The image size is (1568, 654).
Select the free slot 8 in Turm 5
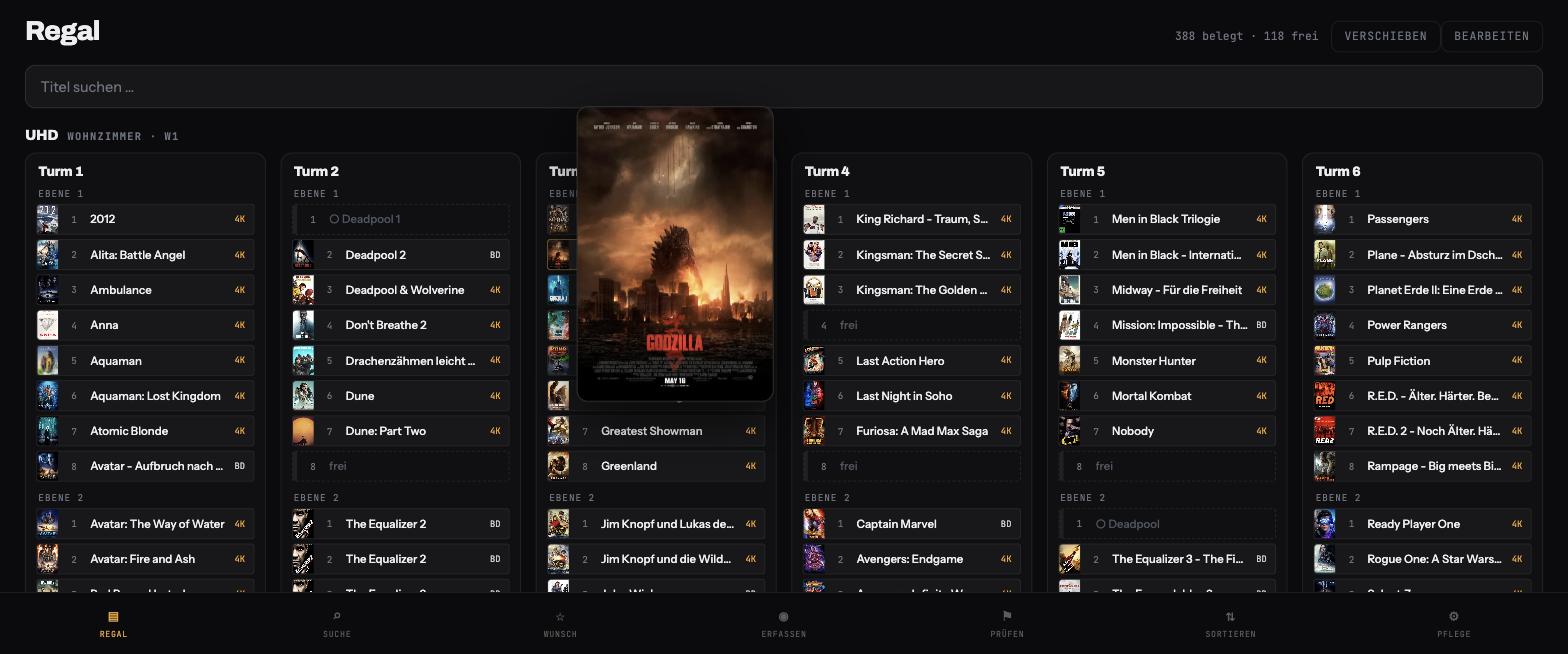(1167, 466)
